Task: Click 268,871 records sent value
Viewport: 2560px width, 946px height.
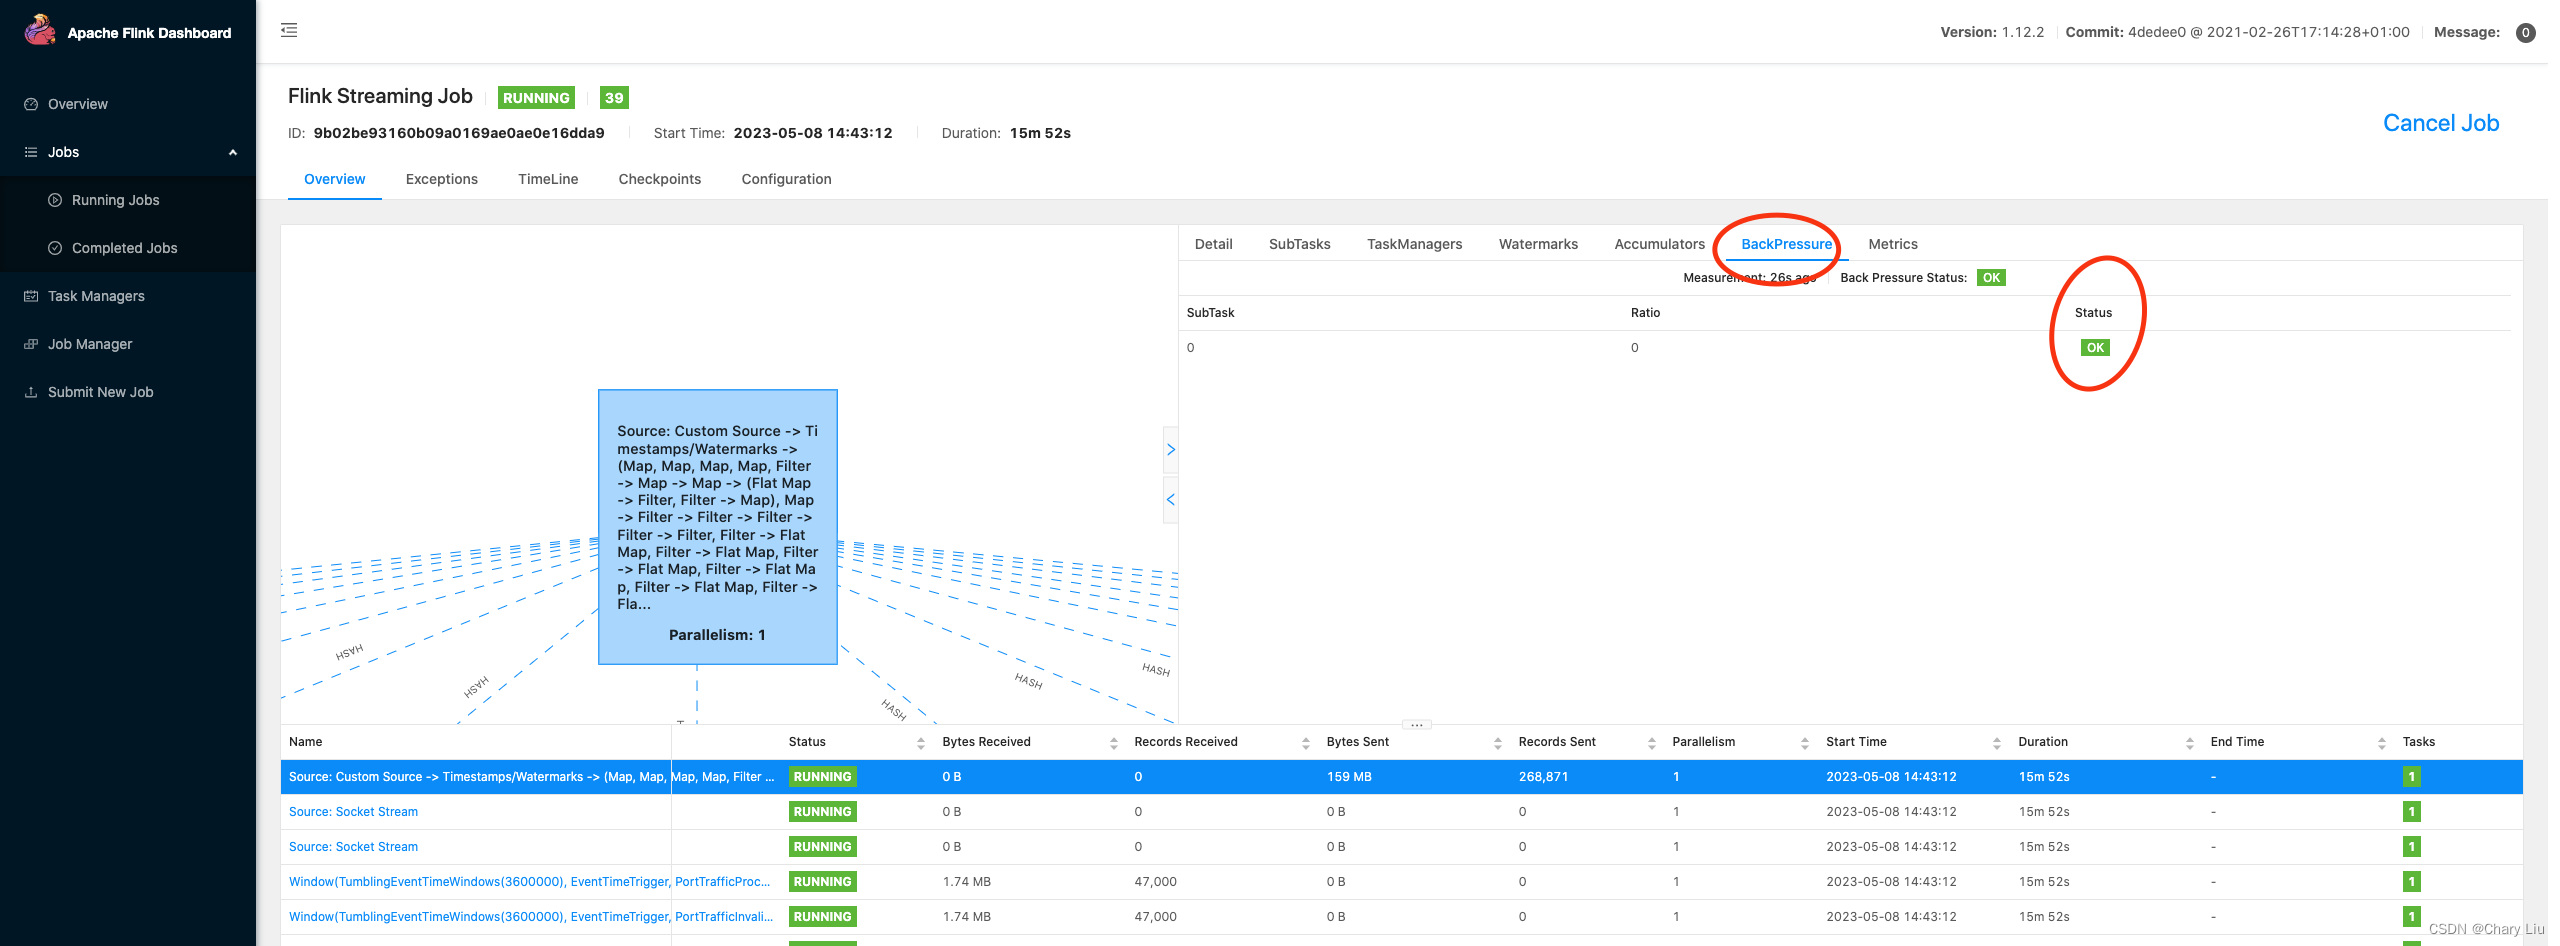Action: tap(1543, 777)
